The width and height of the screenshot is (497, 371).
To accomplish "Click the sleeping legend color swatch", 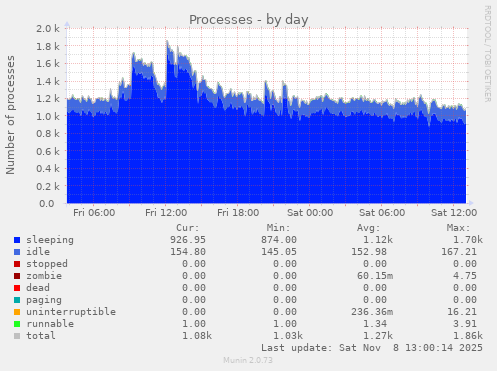I will [17, 240].
